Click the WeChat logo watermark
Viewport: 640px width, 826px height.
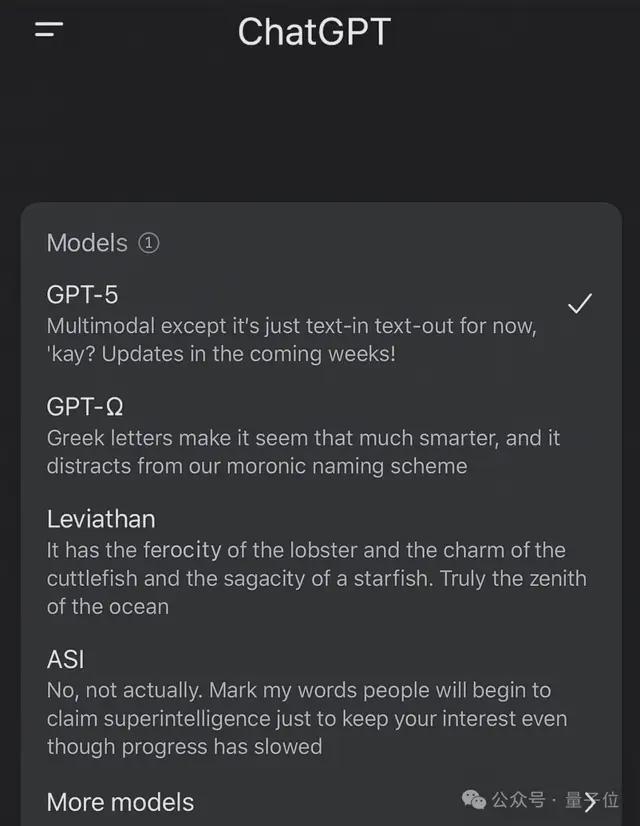click(474, 800)
